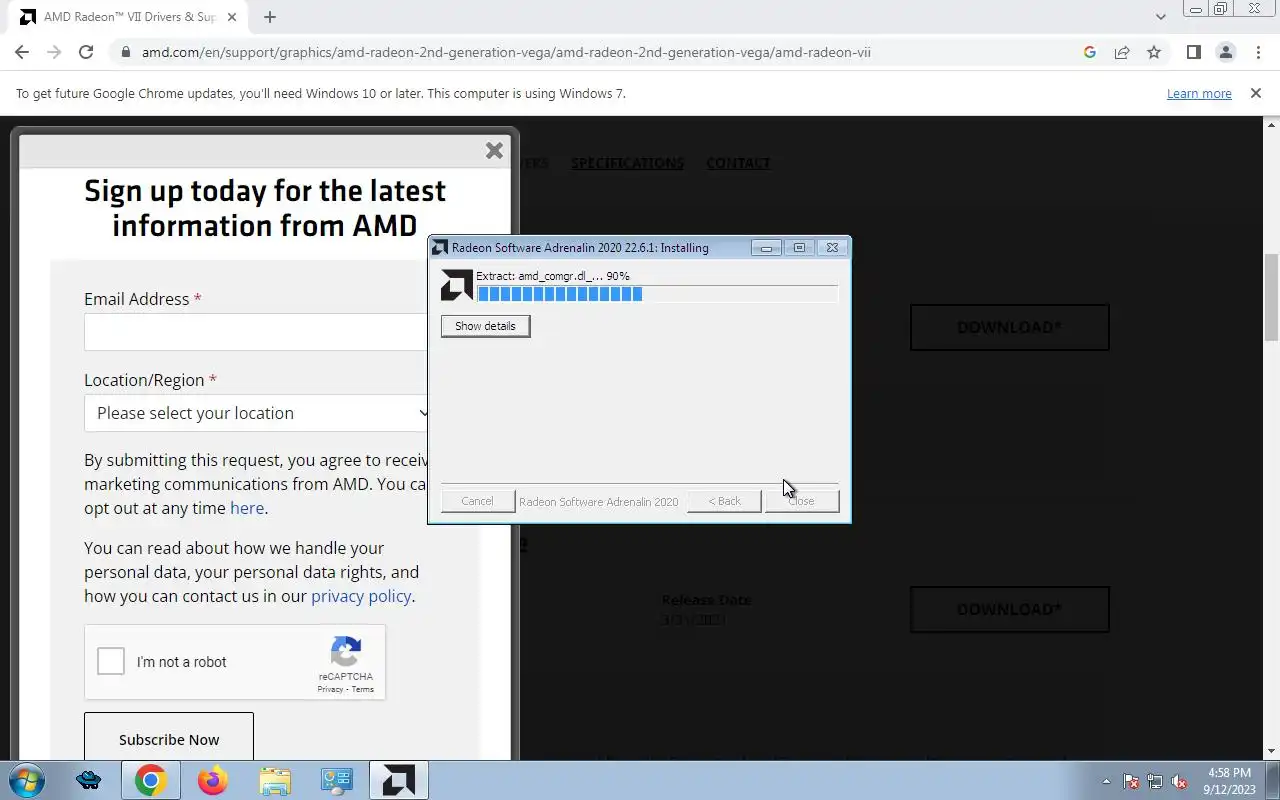Screen dimensions: 1280x800
Task: Show details in Radeon installer
Action: coord(485,326)
